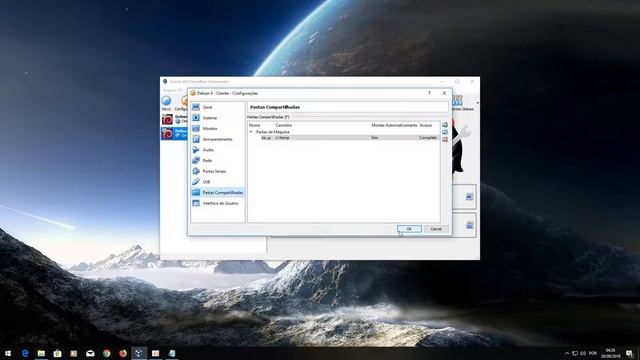Image resolution: width=640 pixels, height=360 pixels.
Task: Select the first Debian VM in list
Action: 174,119
